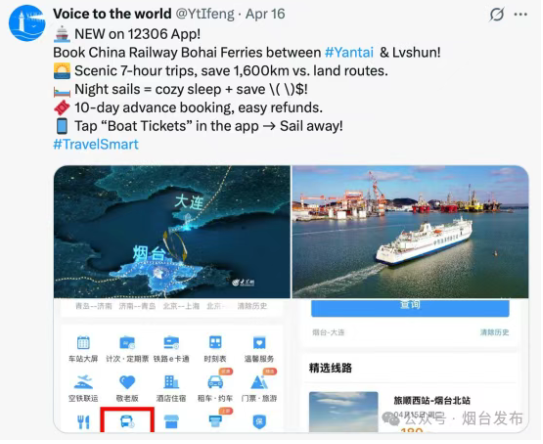Open the #Yantai hashtag link

pyautogui.click(x=349, y=53)
